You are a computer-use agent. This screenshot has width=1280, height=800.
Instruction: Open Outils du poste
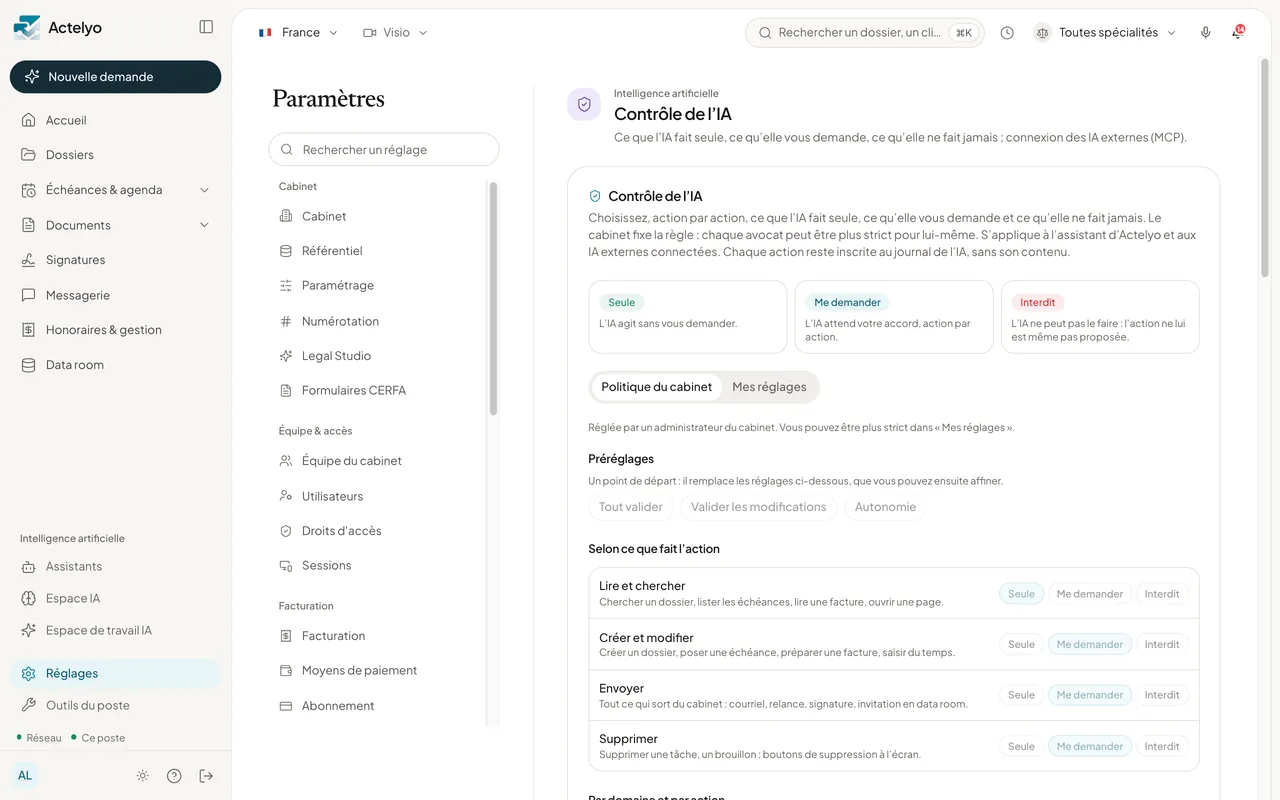click(x=116, y=705)
